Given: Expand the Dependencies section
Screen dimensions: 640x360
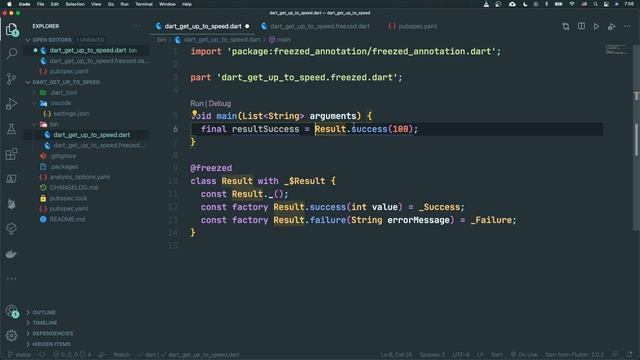Looking at the screenshot, I should (x=53, y=333).
